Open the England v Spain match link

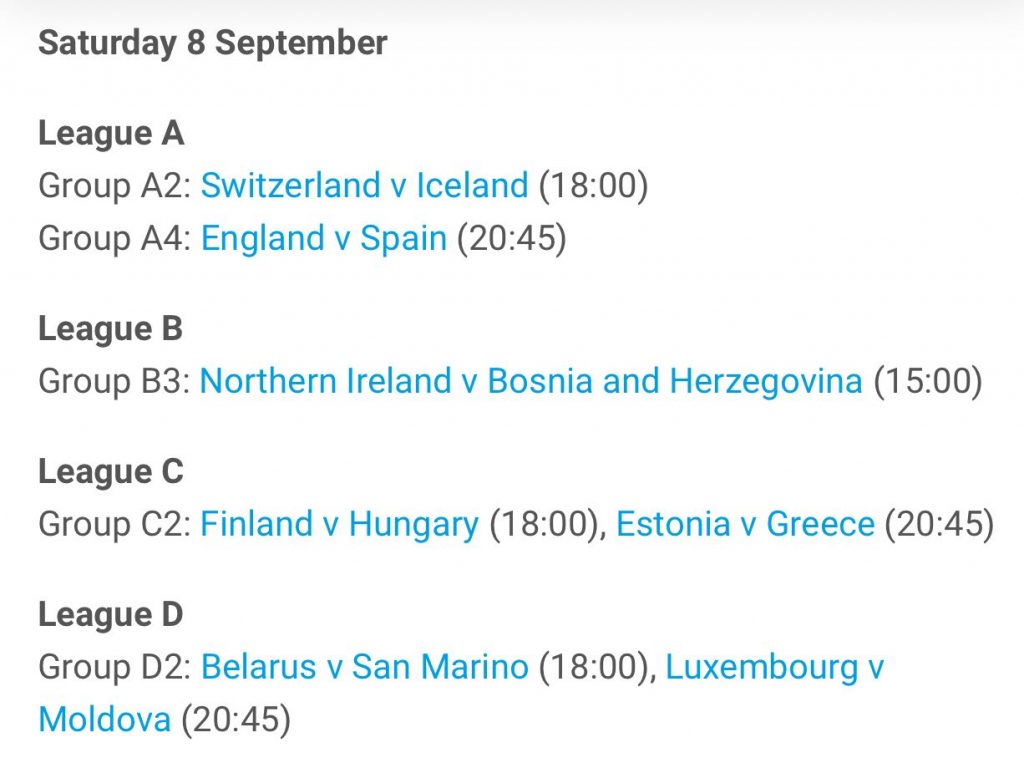pyautogui.click(x=324, y=237)
